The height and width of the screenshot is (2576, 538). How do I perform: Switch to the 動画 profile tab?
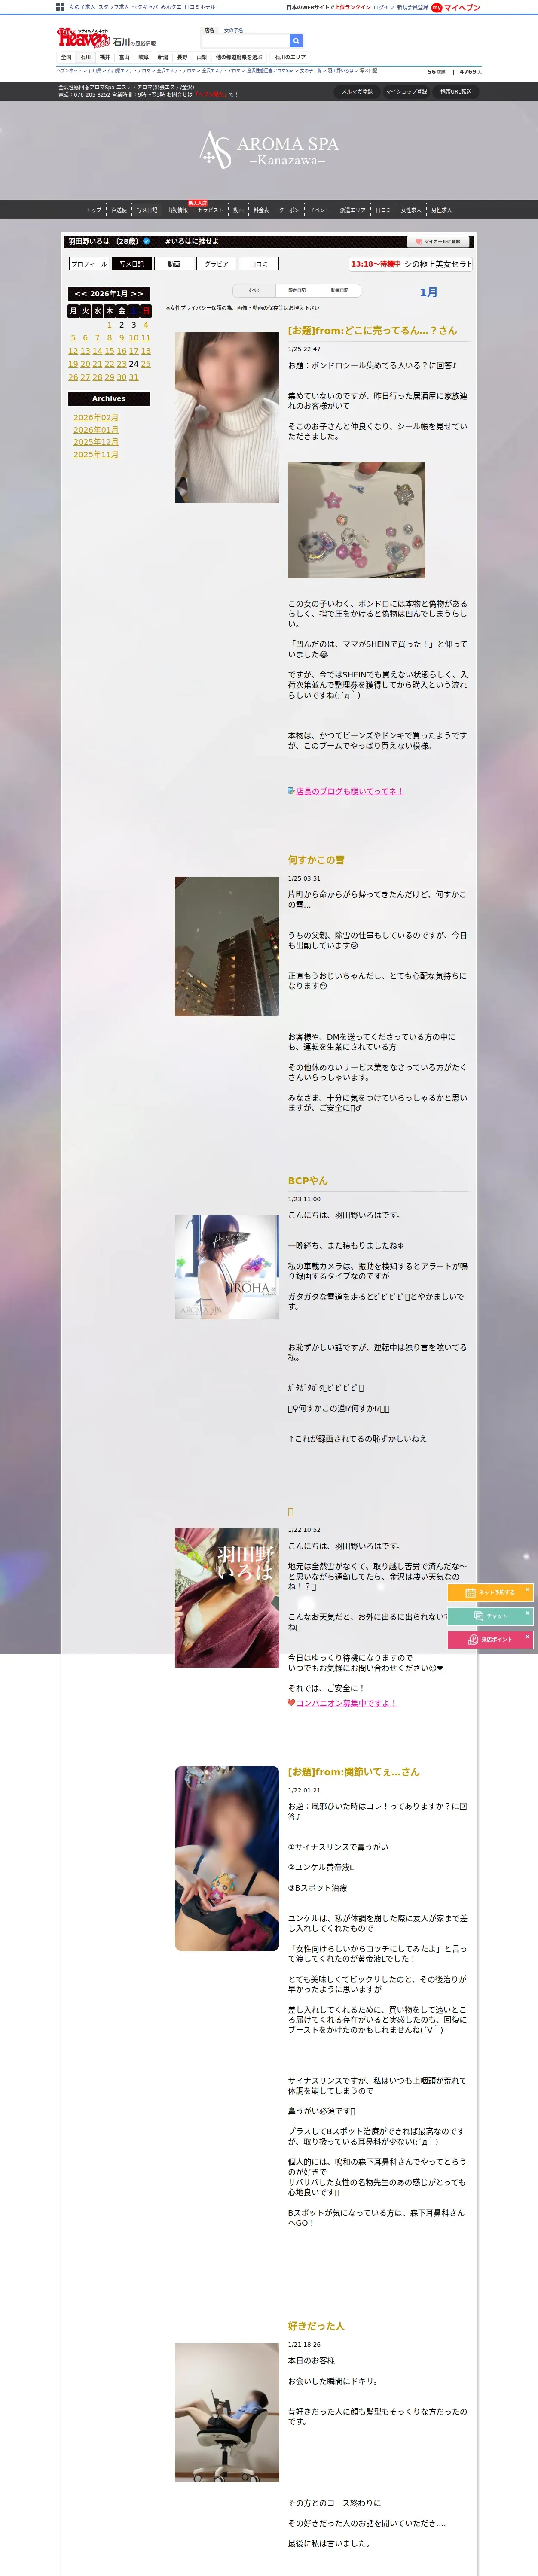[x=174, y=264]
